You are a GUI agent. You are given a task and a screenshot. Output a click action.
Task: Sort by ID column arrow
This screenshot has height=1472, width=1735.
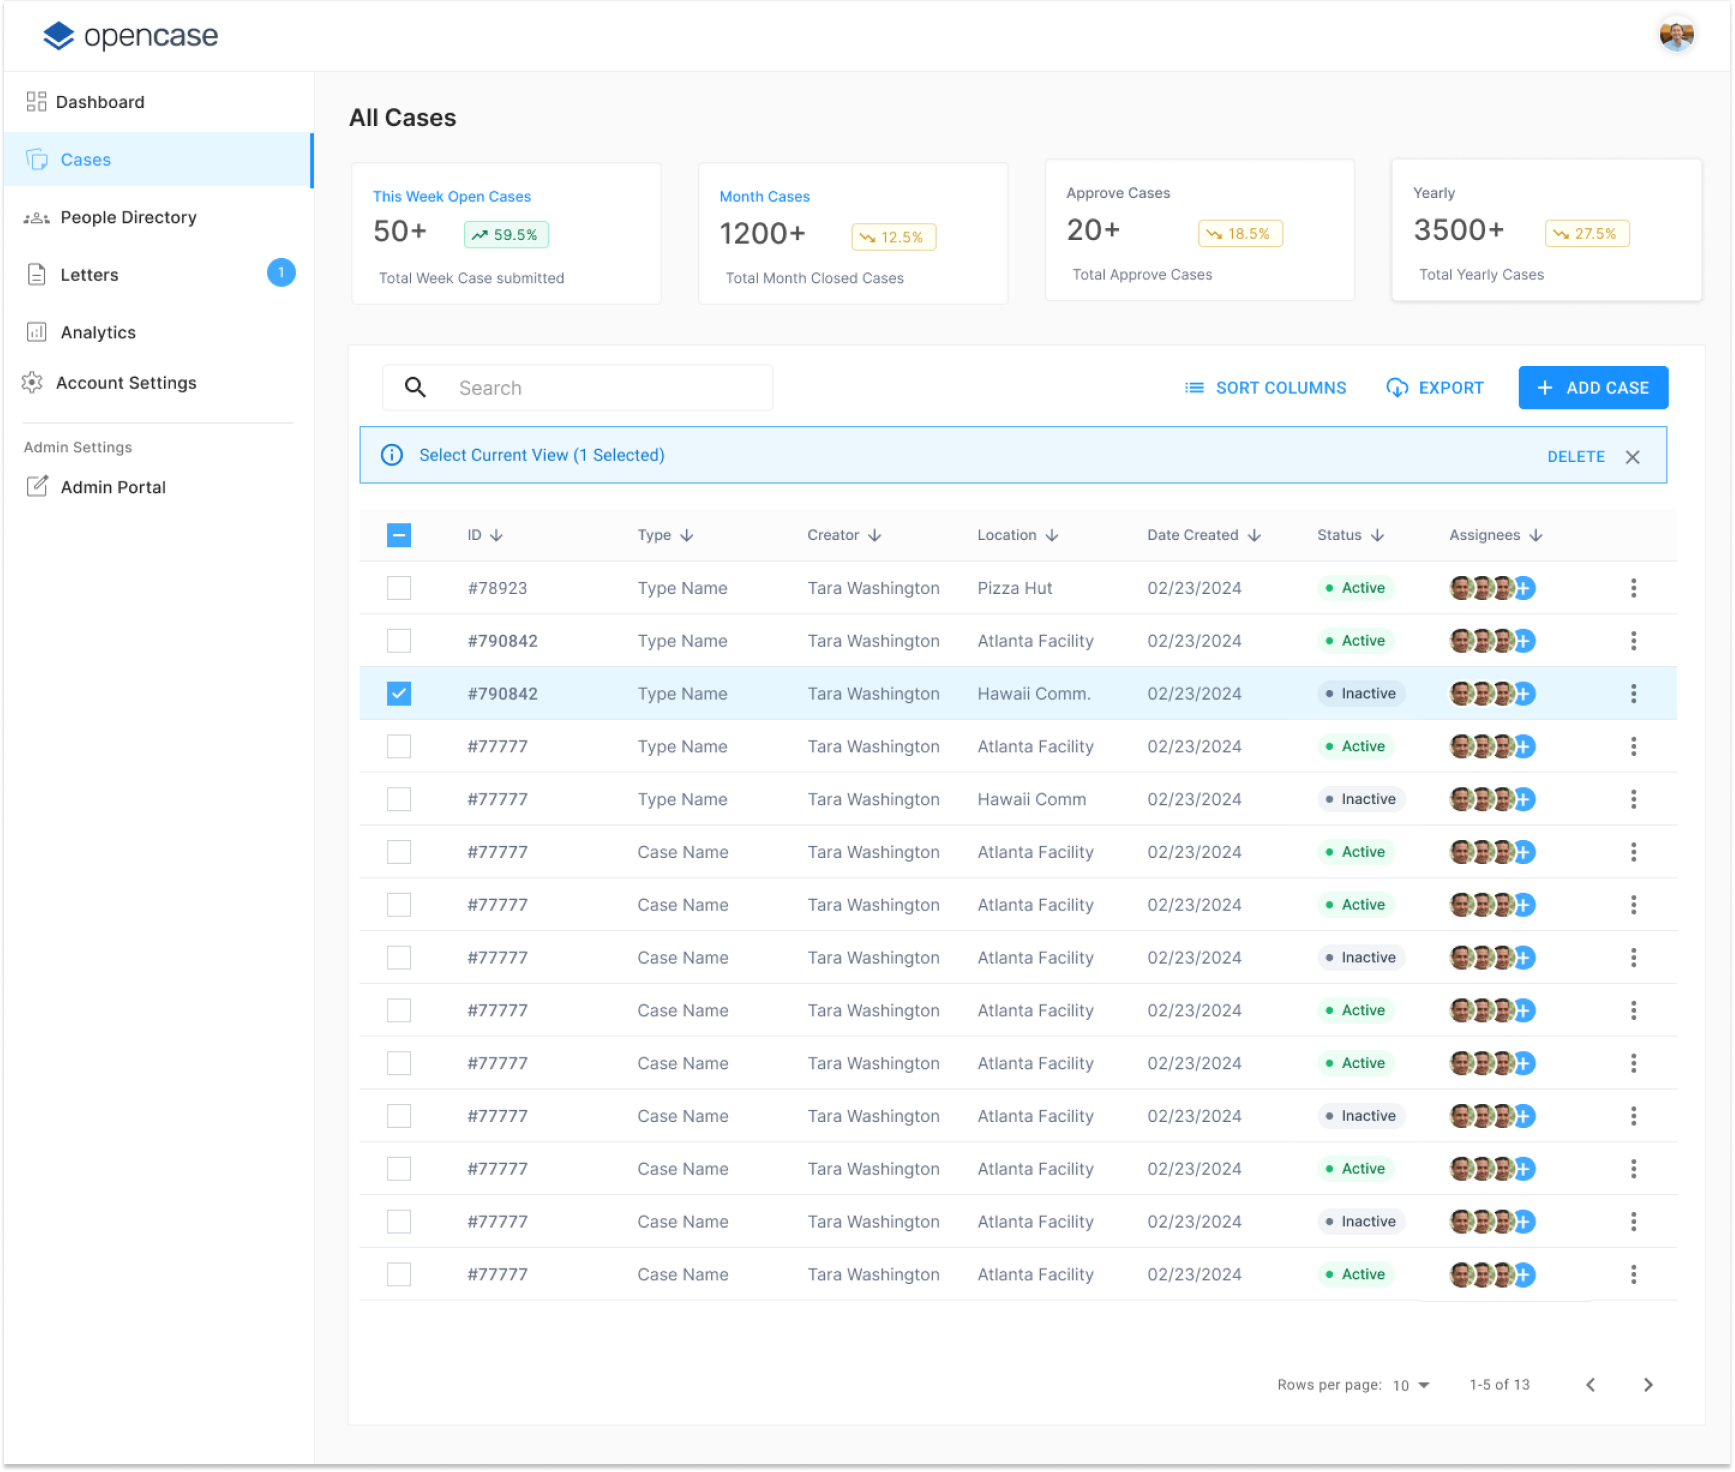(497, 535)
